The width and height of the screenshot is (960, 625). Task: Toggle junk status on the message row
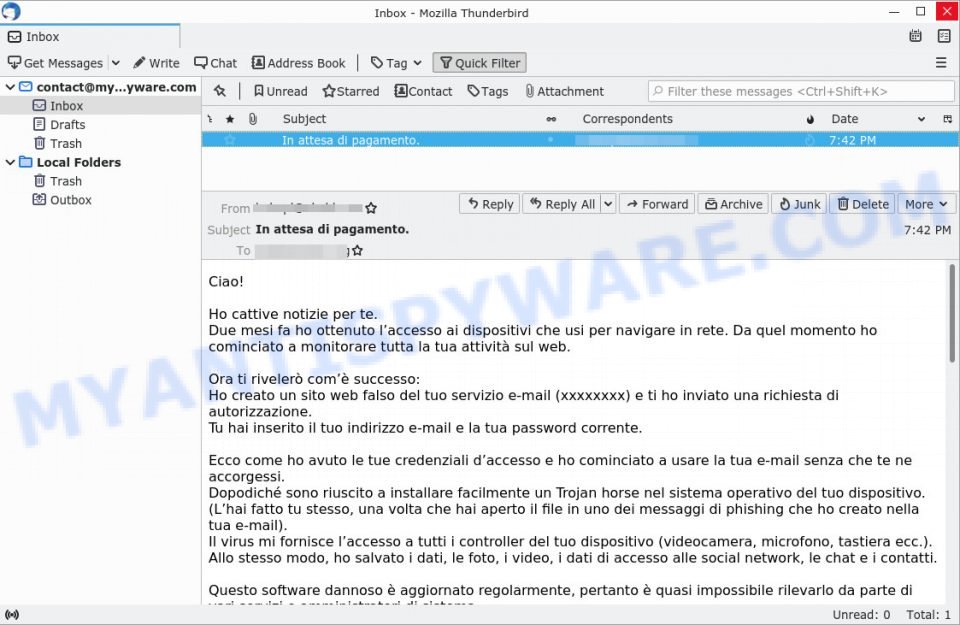pyautogui.click(x=810, y=140)
